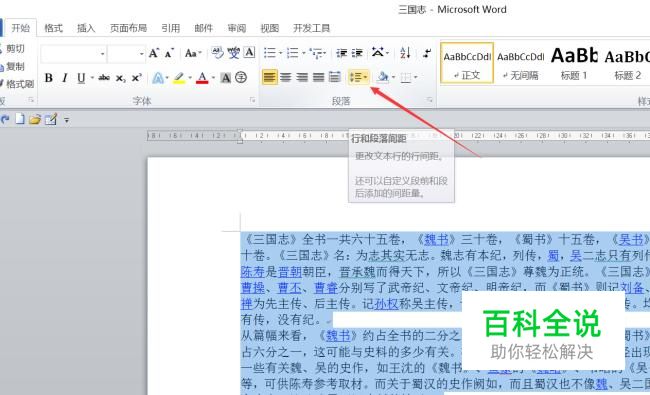Click the Enclosed Character icon
This screenshot has width=650, height=395.
(241, 78)
